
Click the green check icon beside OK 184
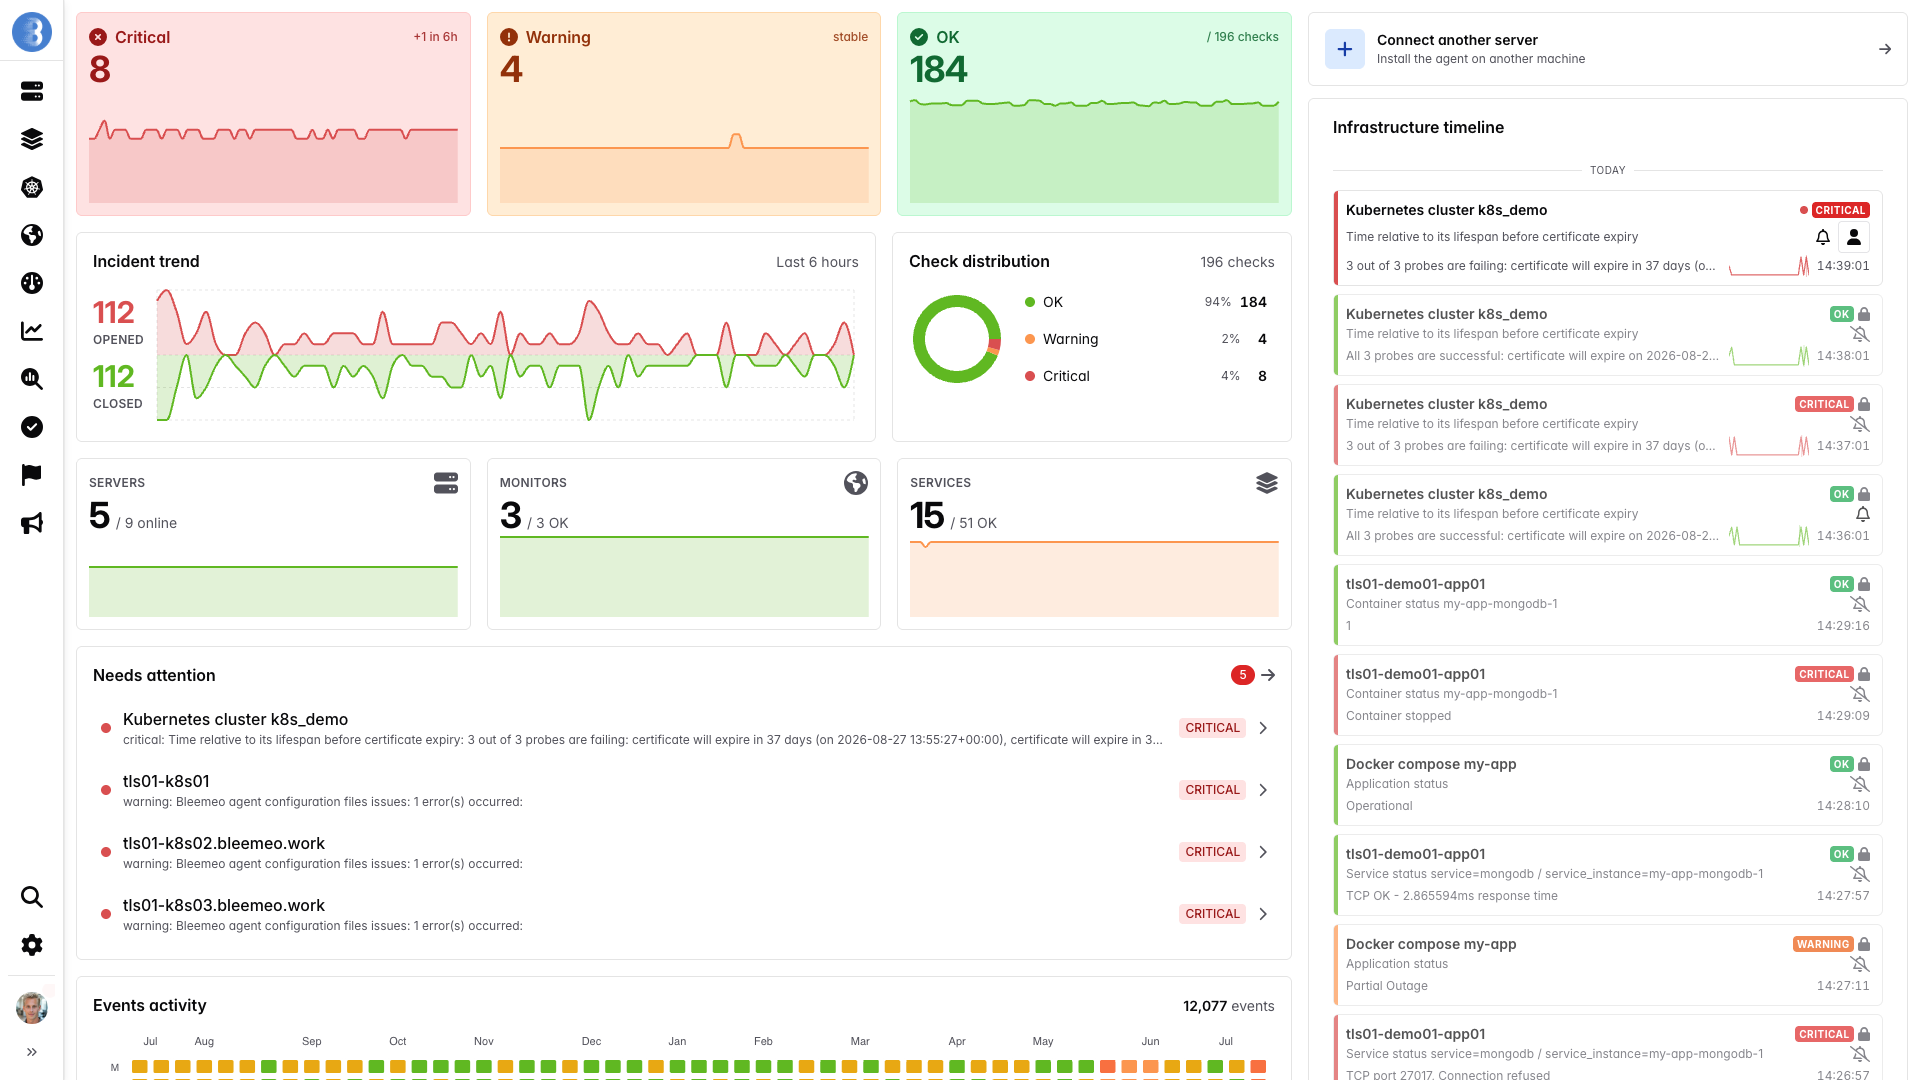click(x=919, y=37)
